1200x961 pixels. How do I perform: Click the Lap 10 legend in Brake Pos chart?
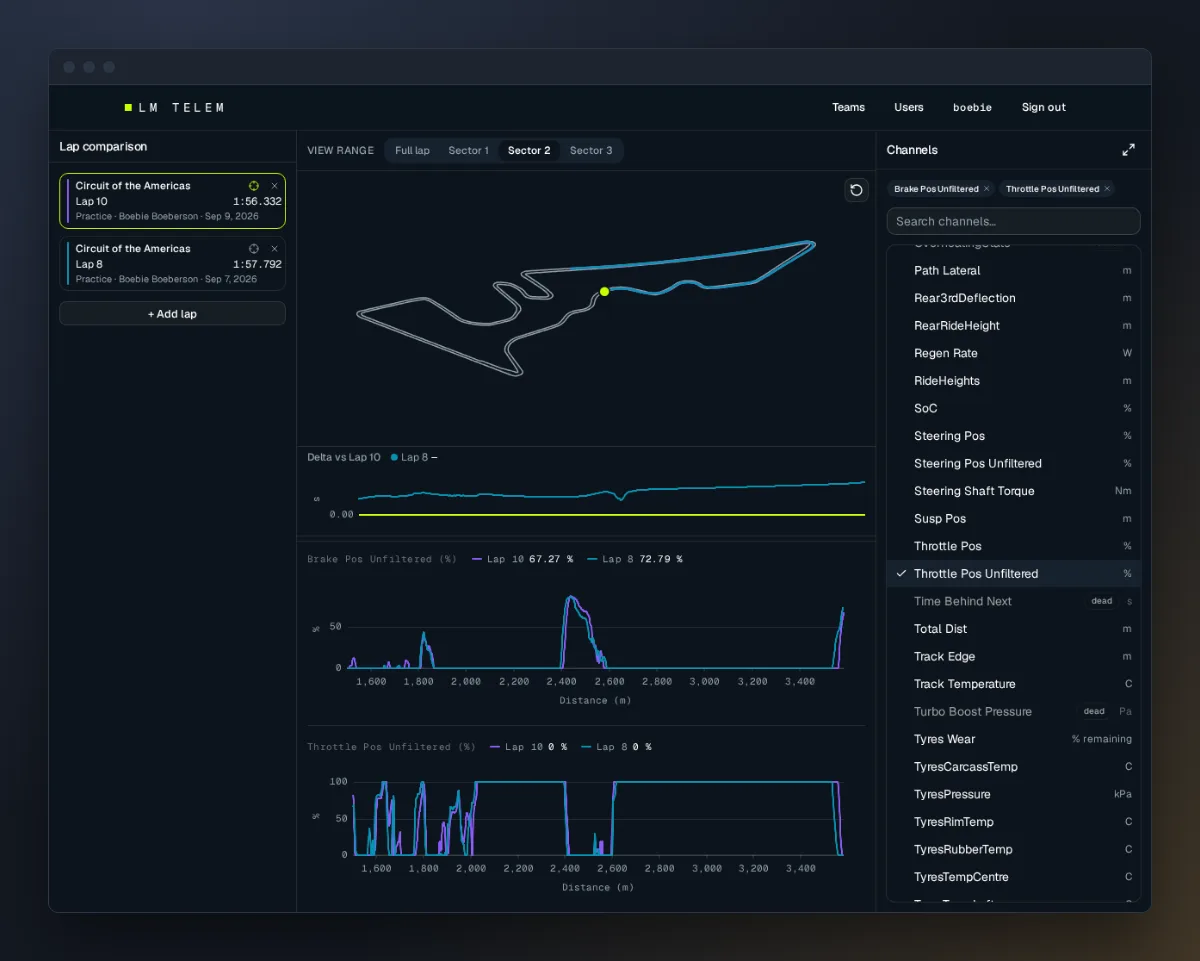click(521, 560)
